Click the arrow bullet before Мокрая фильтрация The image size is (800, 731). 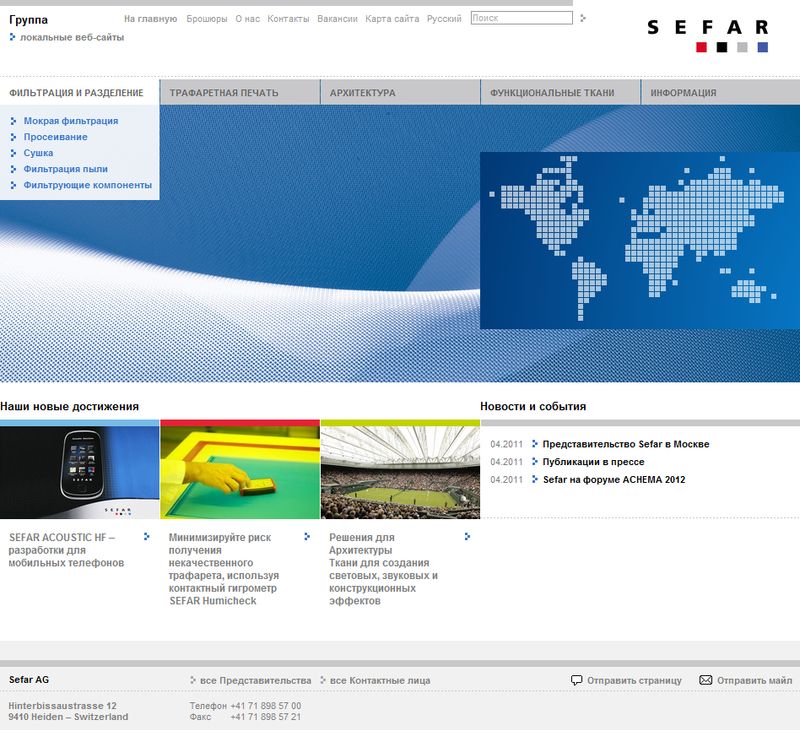click(x=13, y=121)
